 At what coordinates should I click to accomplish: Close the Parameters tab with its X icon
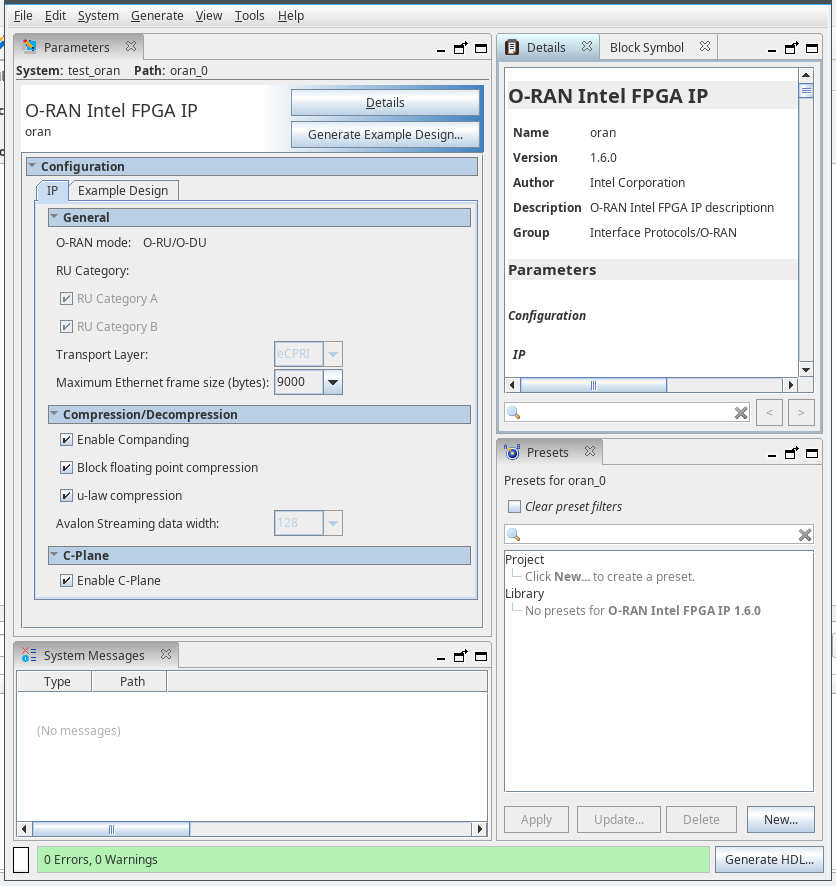pyautogui.click(x=130, y=46)
